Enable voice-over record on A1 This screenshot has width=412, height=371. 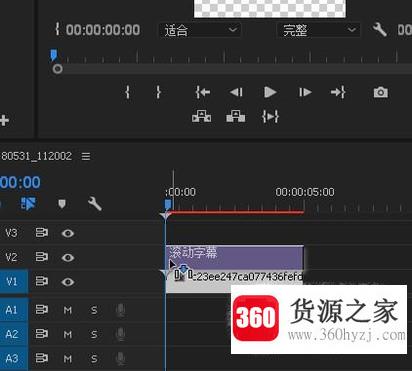point(120,311)
